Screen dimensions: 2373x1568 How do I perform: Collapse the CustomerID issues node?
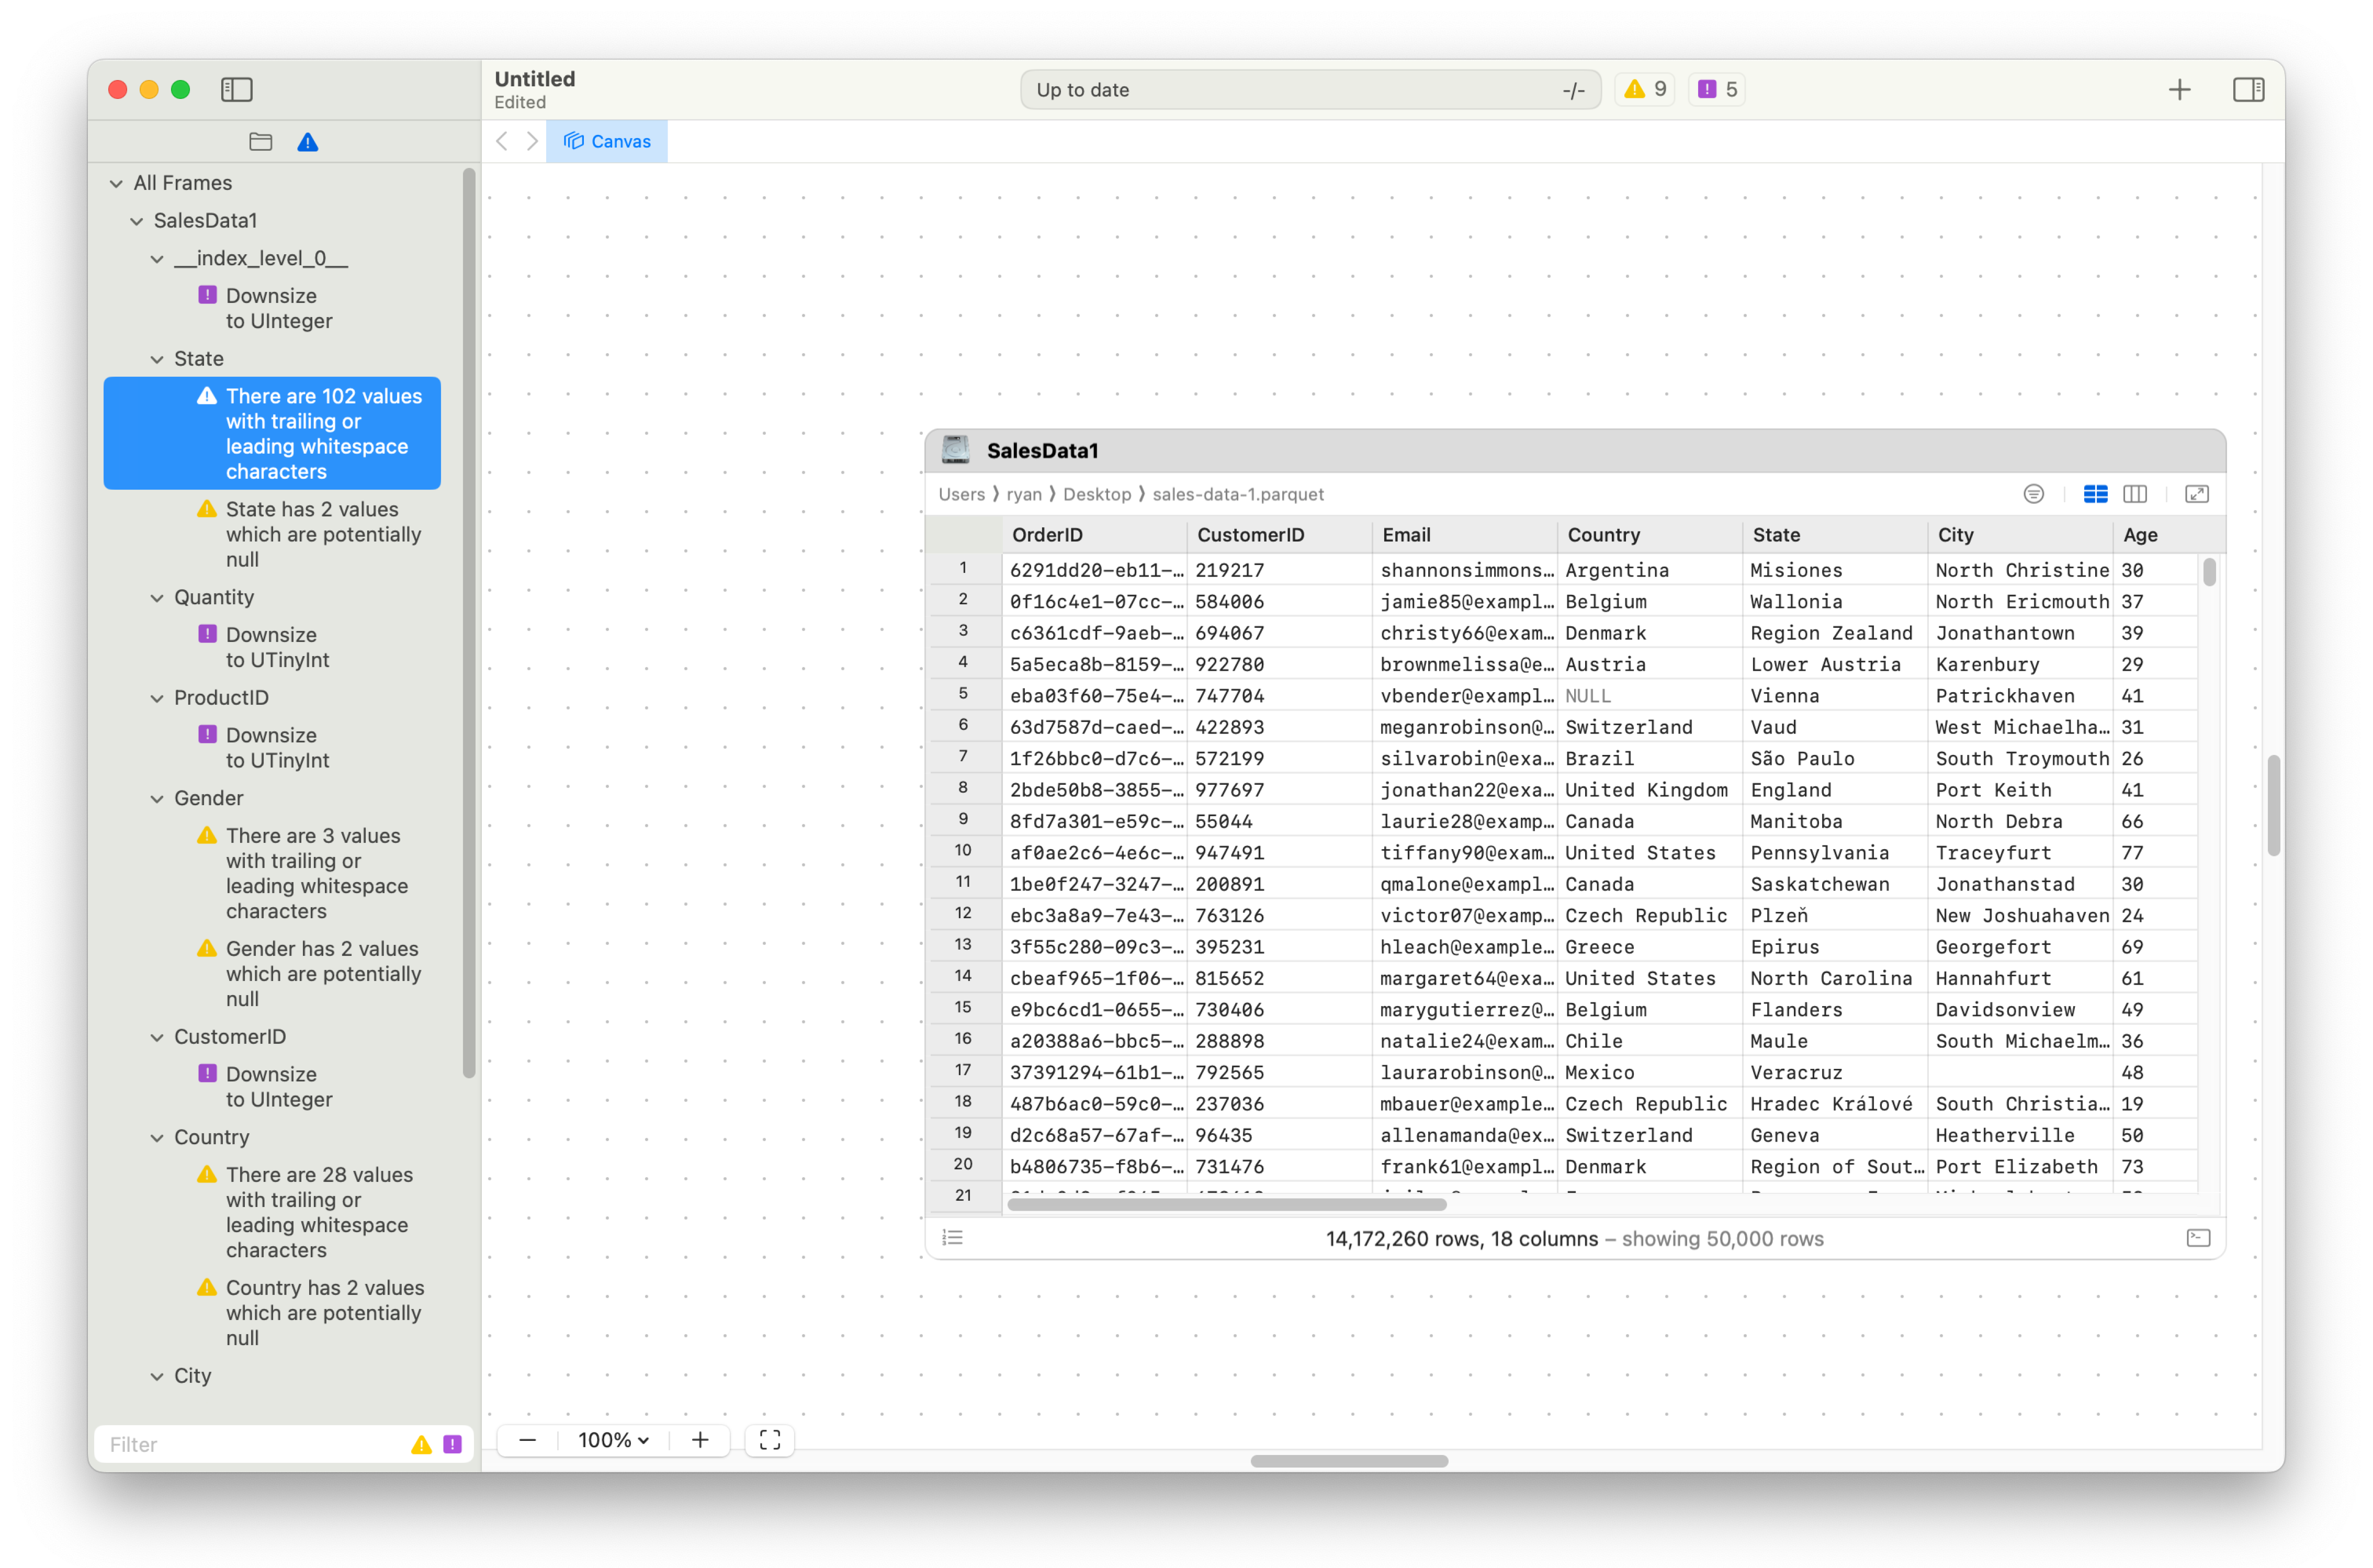(x=157, y=1037)
